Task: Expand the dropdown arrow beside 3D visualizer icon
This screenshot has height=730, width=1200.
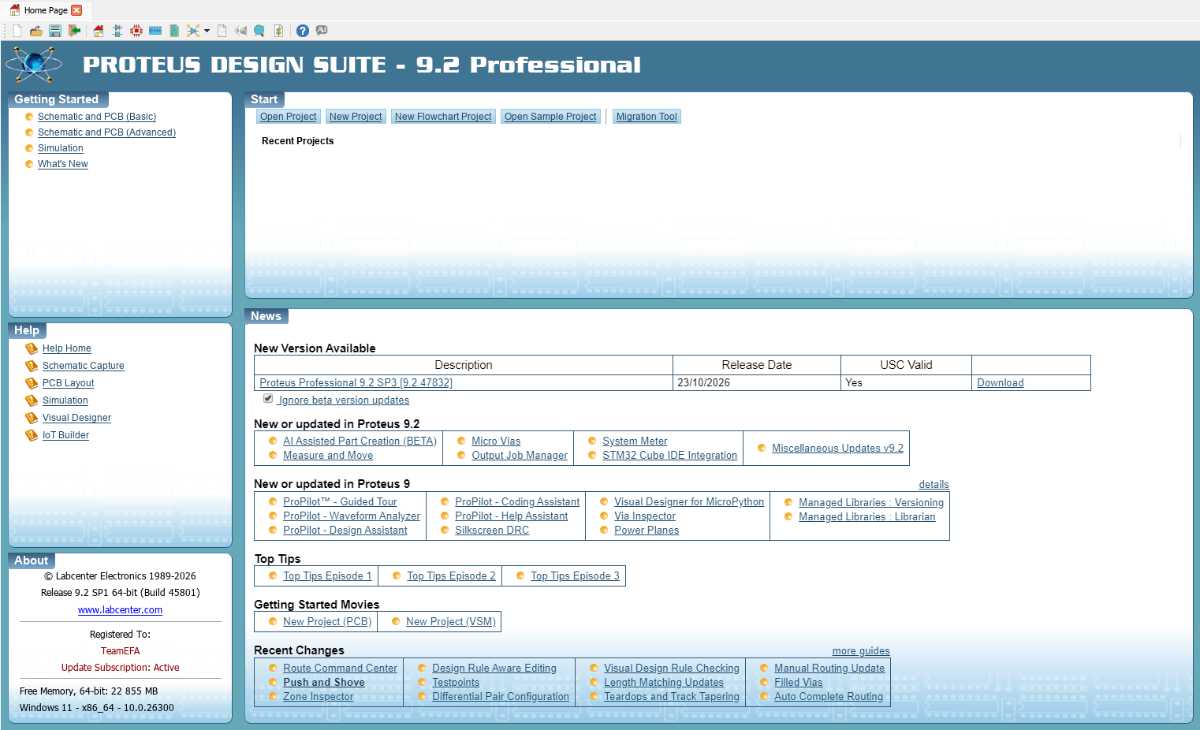Action: coord(207,30)
